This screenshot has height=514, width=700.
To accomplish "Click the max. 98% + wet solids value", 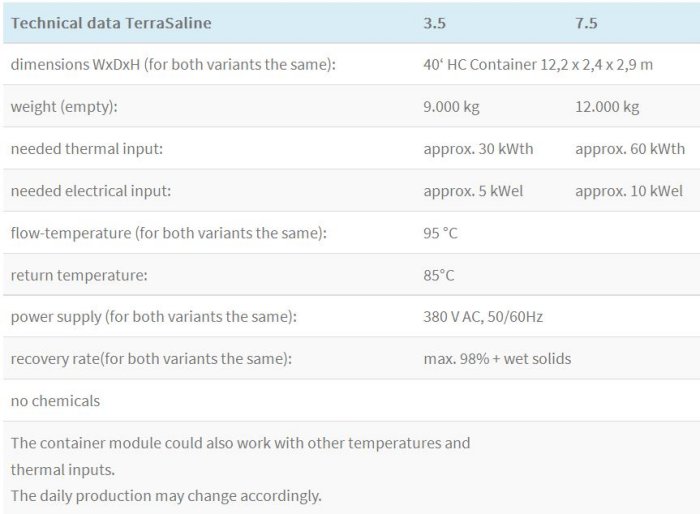I will coord(497,358).
